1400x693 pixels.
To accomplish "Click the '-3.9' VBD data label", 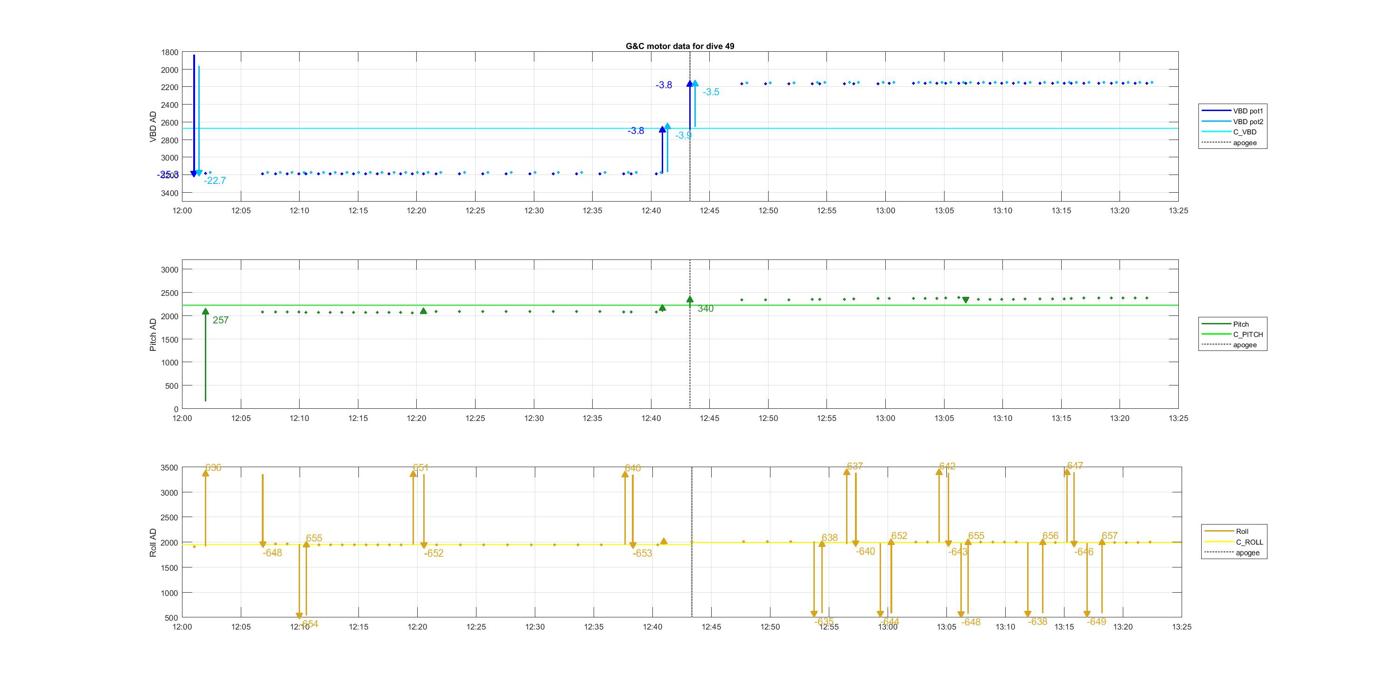I will coord(683,135).
